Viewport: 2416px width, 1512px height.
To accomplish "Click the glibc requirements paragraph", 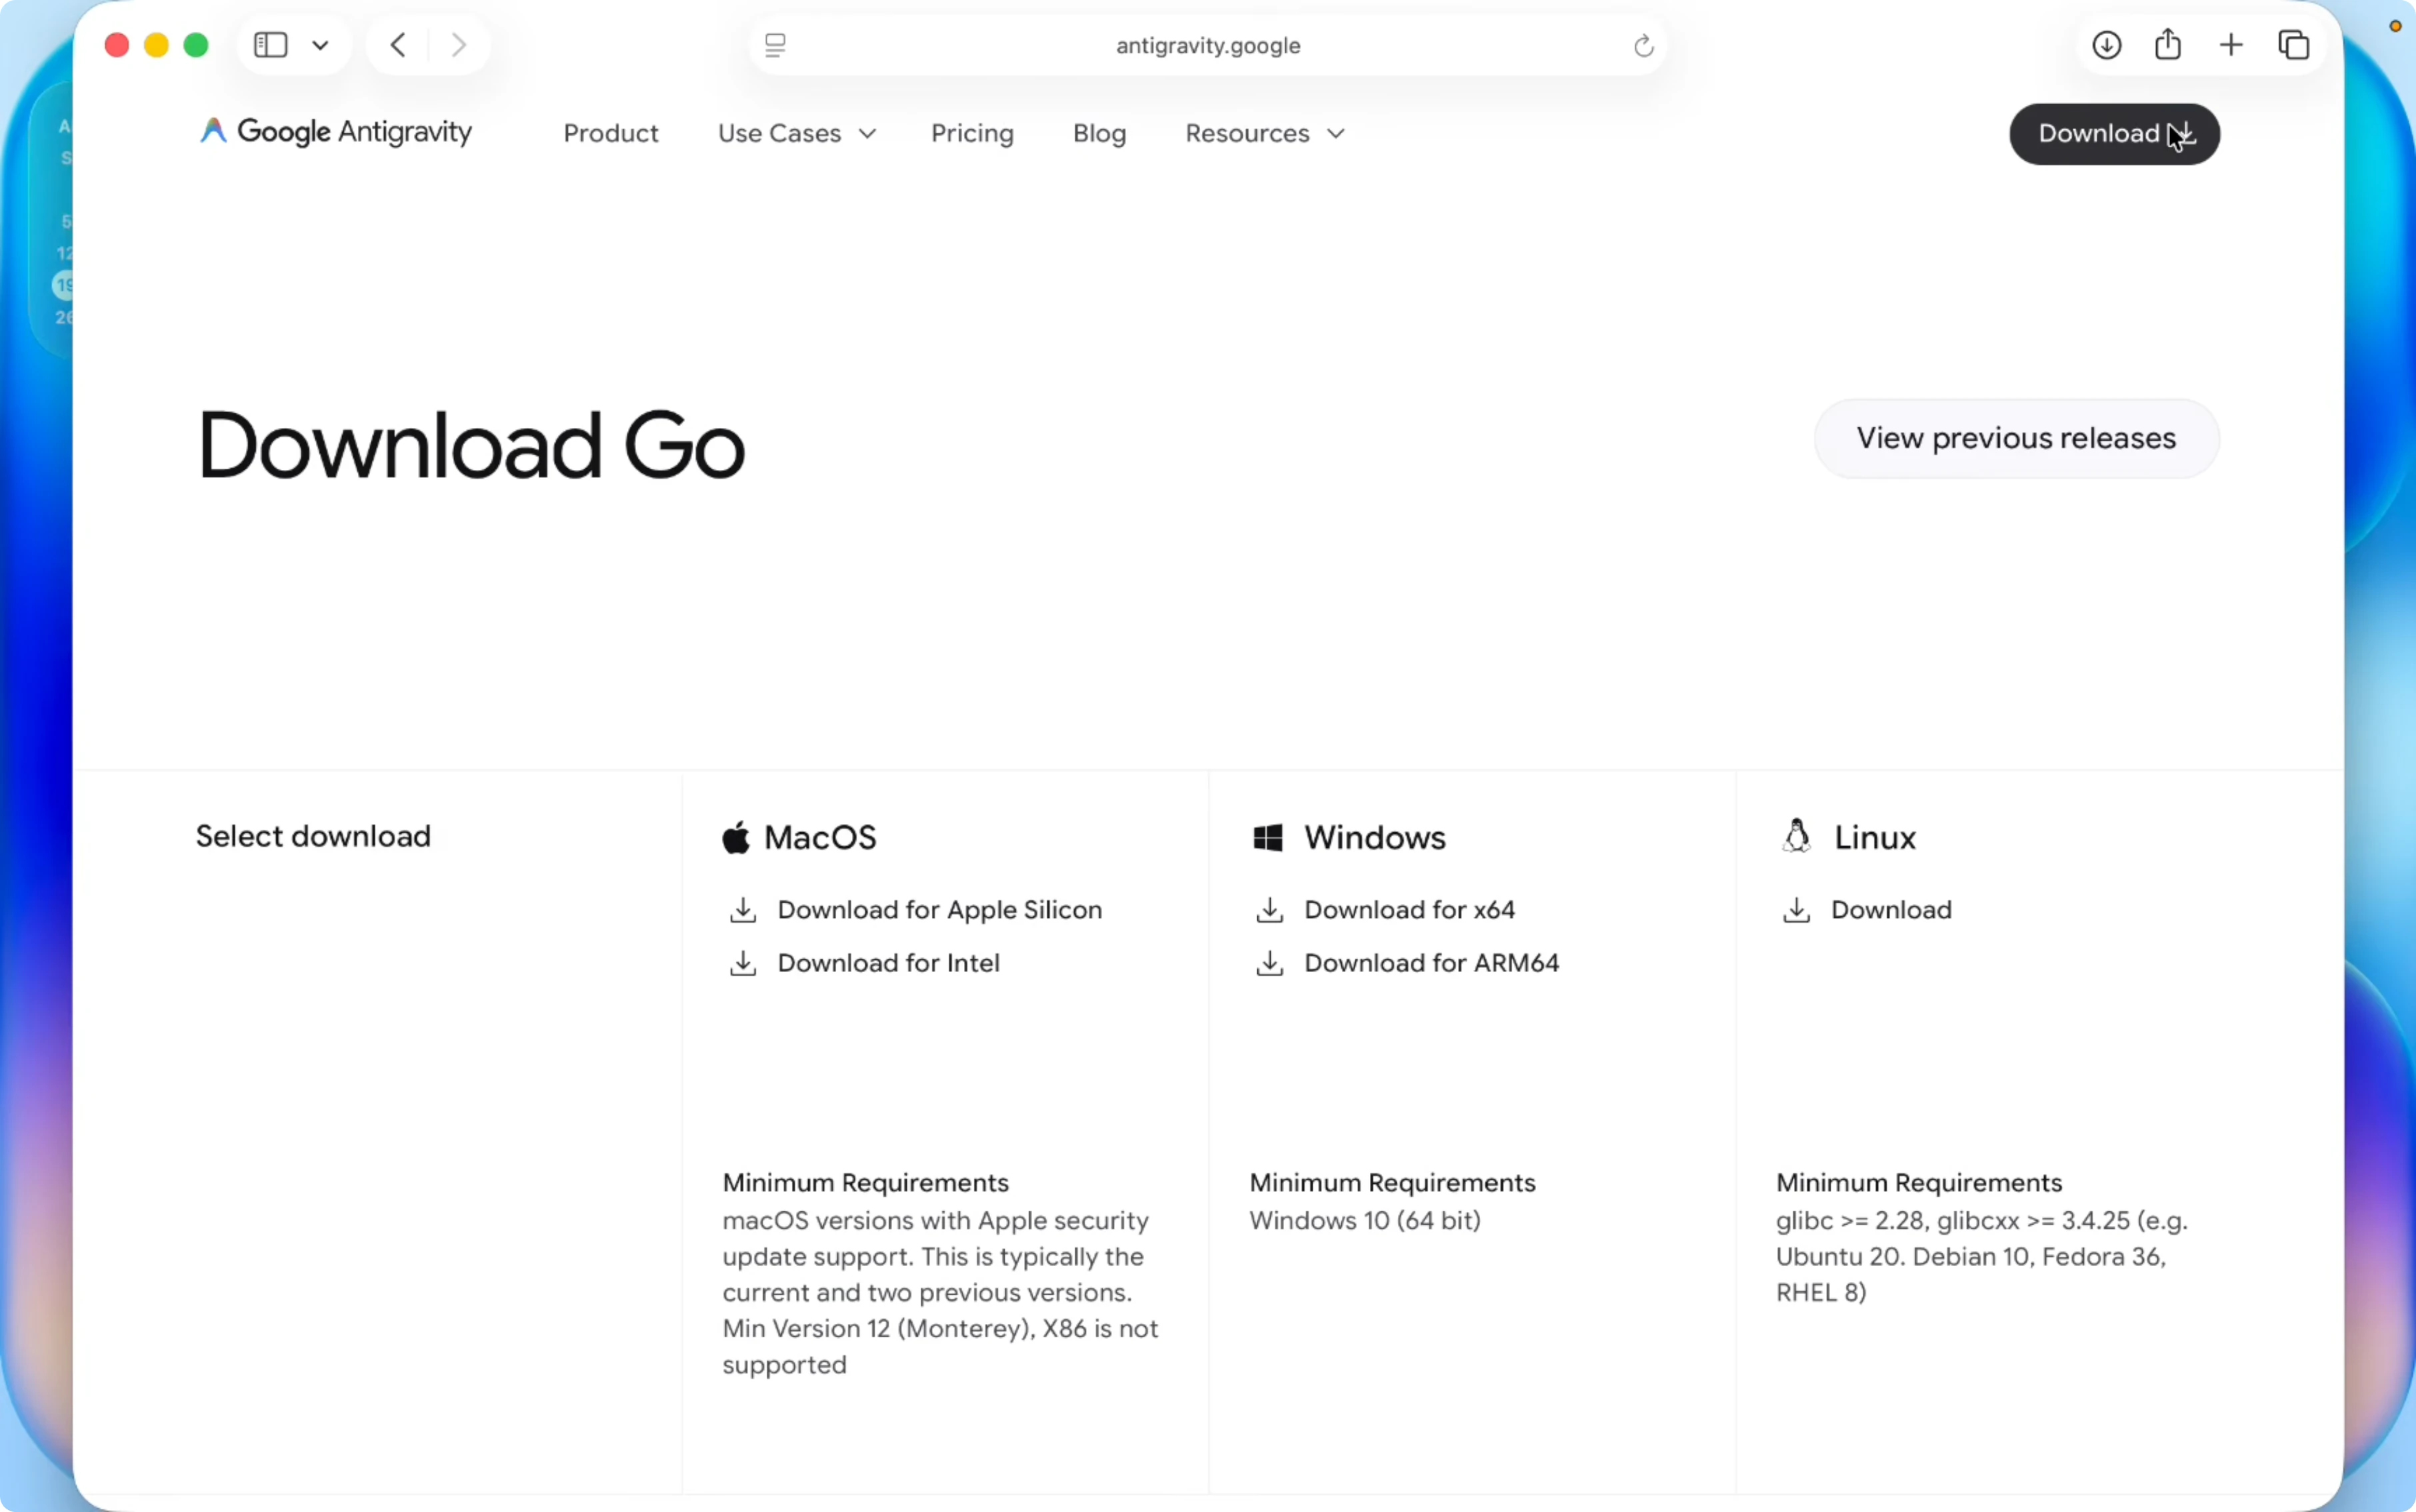I will 1982,1256.
